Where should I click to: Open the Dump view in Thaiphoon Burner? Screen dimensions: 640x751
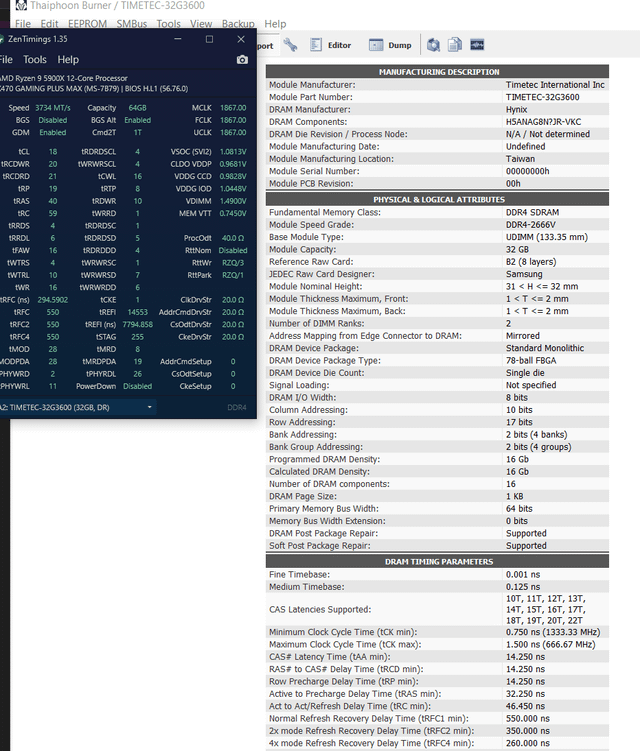[x=390, y=45]
